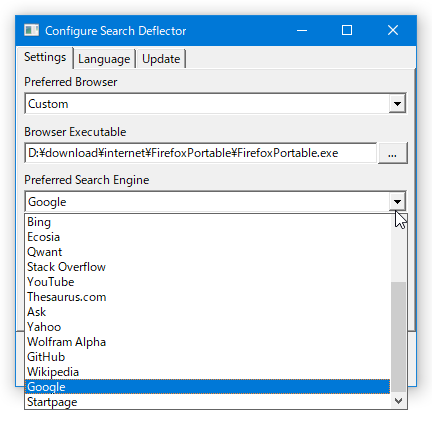
Task: Pick Wikipedia as the search engine
Action: click(x=207, y=372)
